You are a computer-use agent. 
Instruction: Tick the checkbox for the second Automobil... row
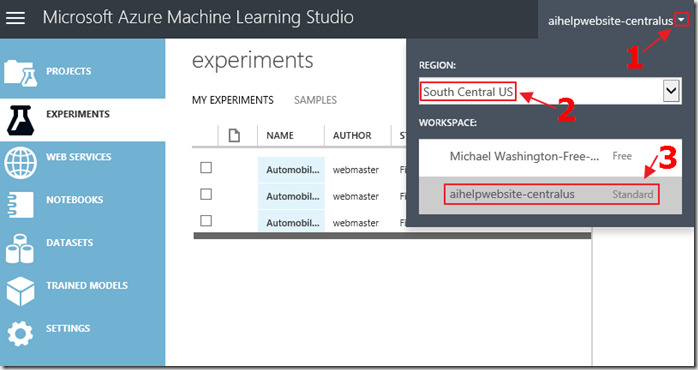tap(206, 195)
